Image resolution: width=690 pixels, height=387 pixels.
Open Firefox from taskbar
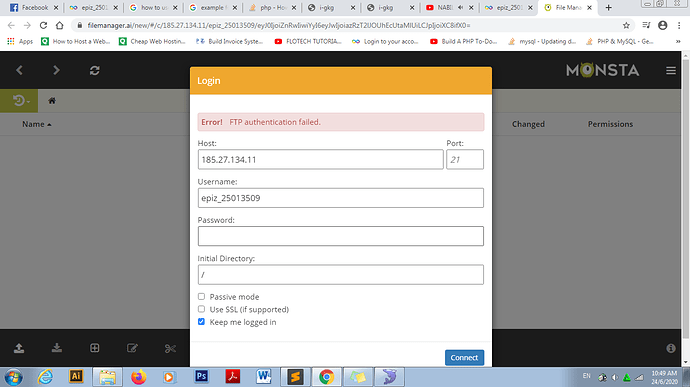(139, 377)
